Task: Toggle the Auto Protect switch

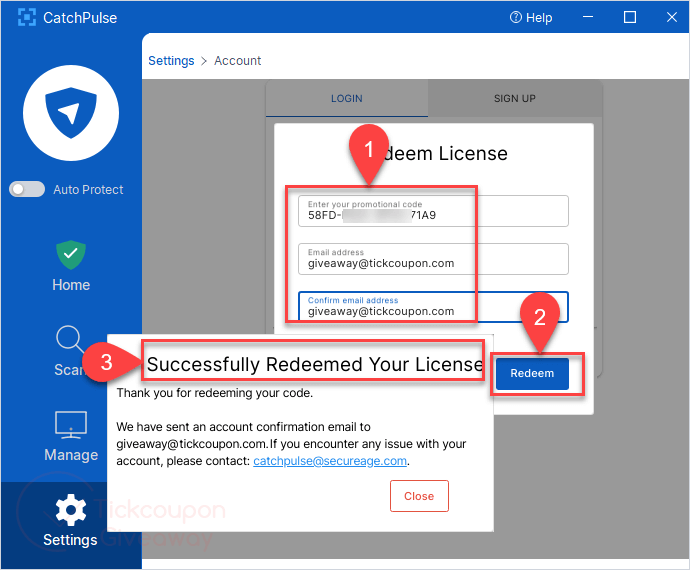Action: click(x=27, y=189)
